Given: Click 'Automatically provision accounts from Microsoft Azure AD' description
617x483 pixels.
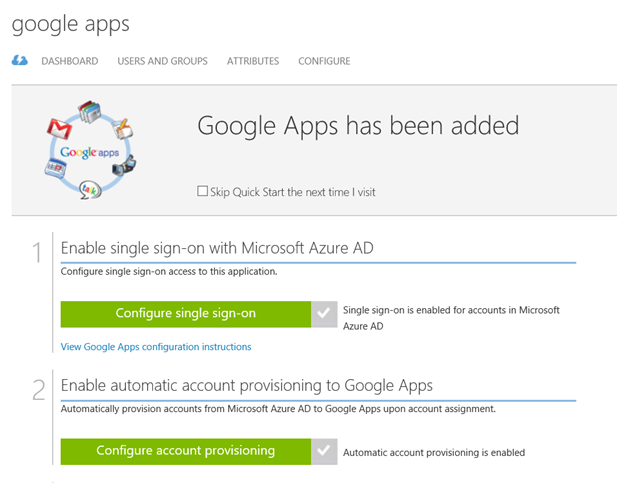Looking at the screenshot, I should [x=278, y=409].
